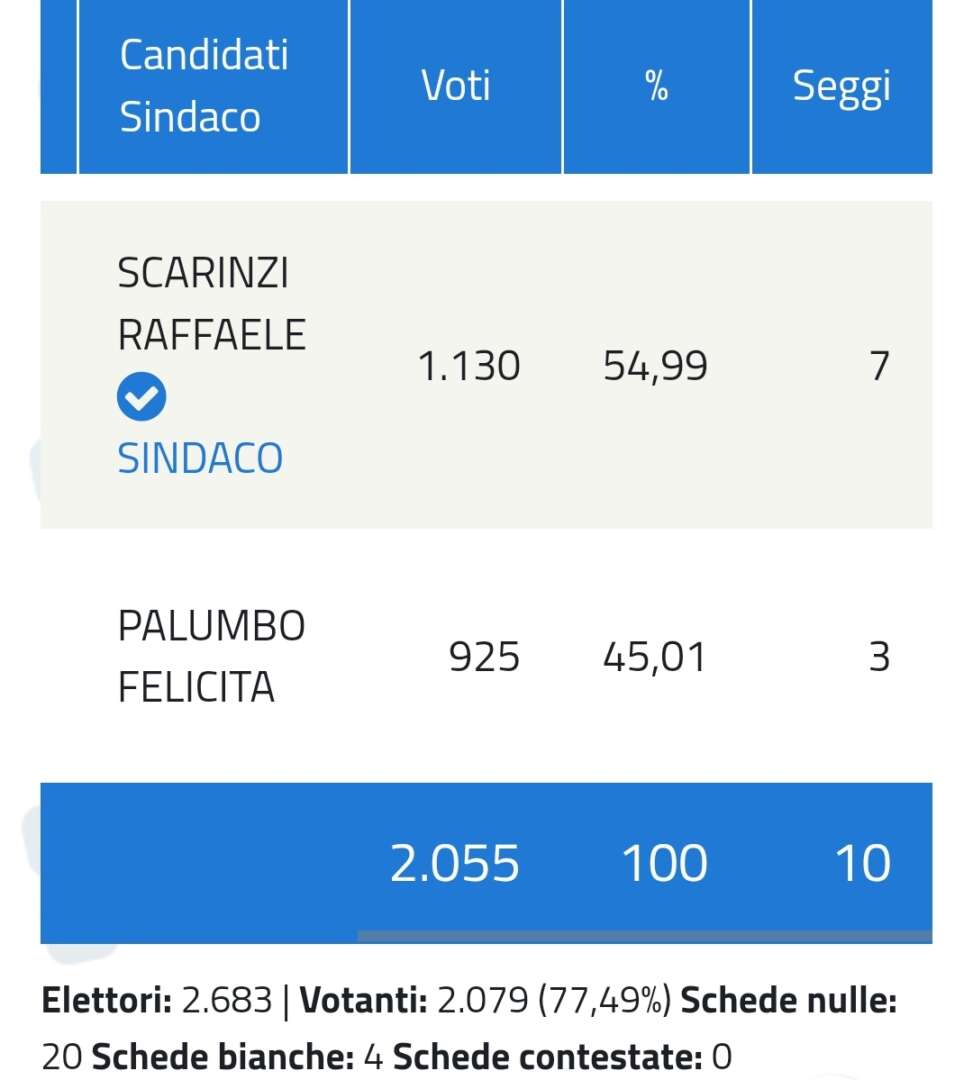Image resolution: width=973 pixels, height=1080 pixels.
Task: Select candidate name PALUMBO FELICITA
Action: pyautogui.click(x=211, y=656)
